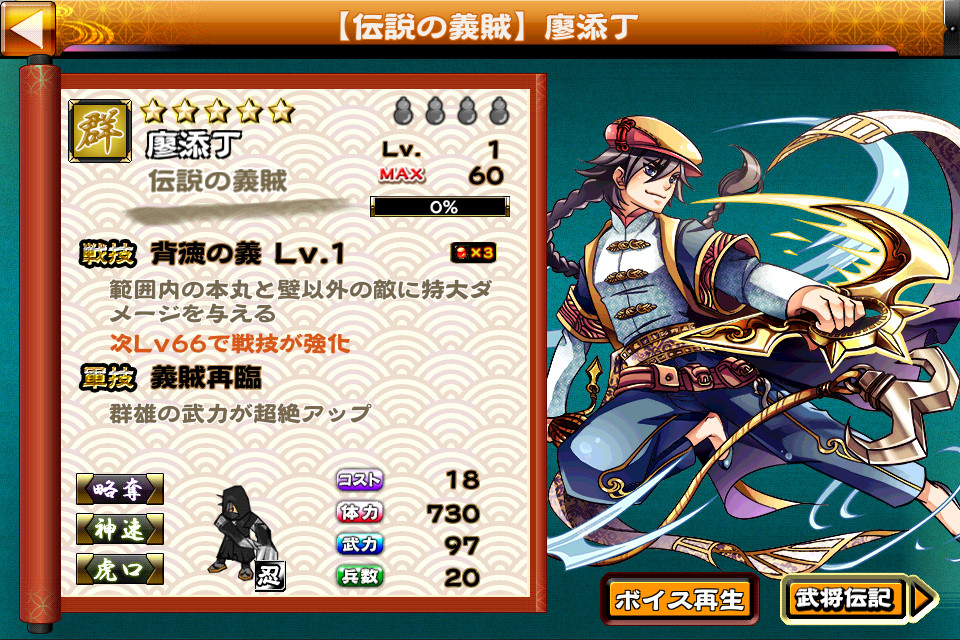960x640 pixels.
Task: Tap the 戦技 skill label badge
Action: click(x=108, y=254)
